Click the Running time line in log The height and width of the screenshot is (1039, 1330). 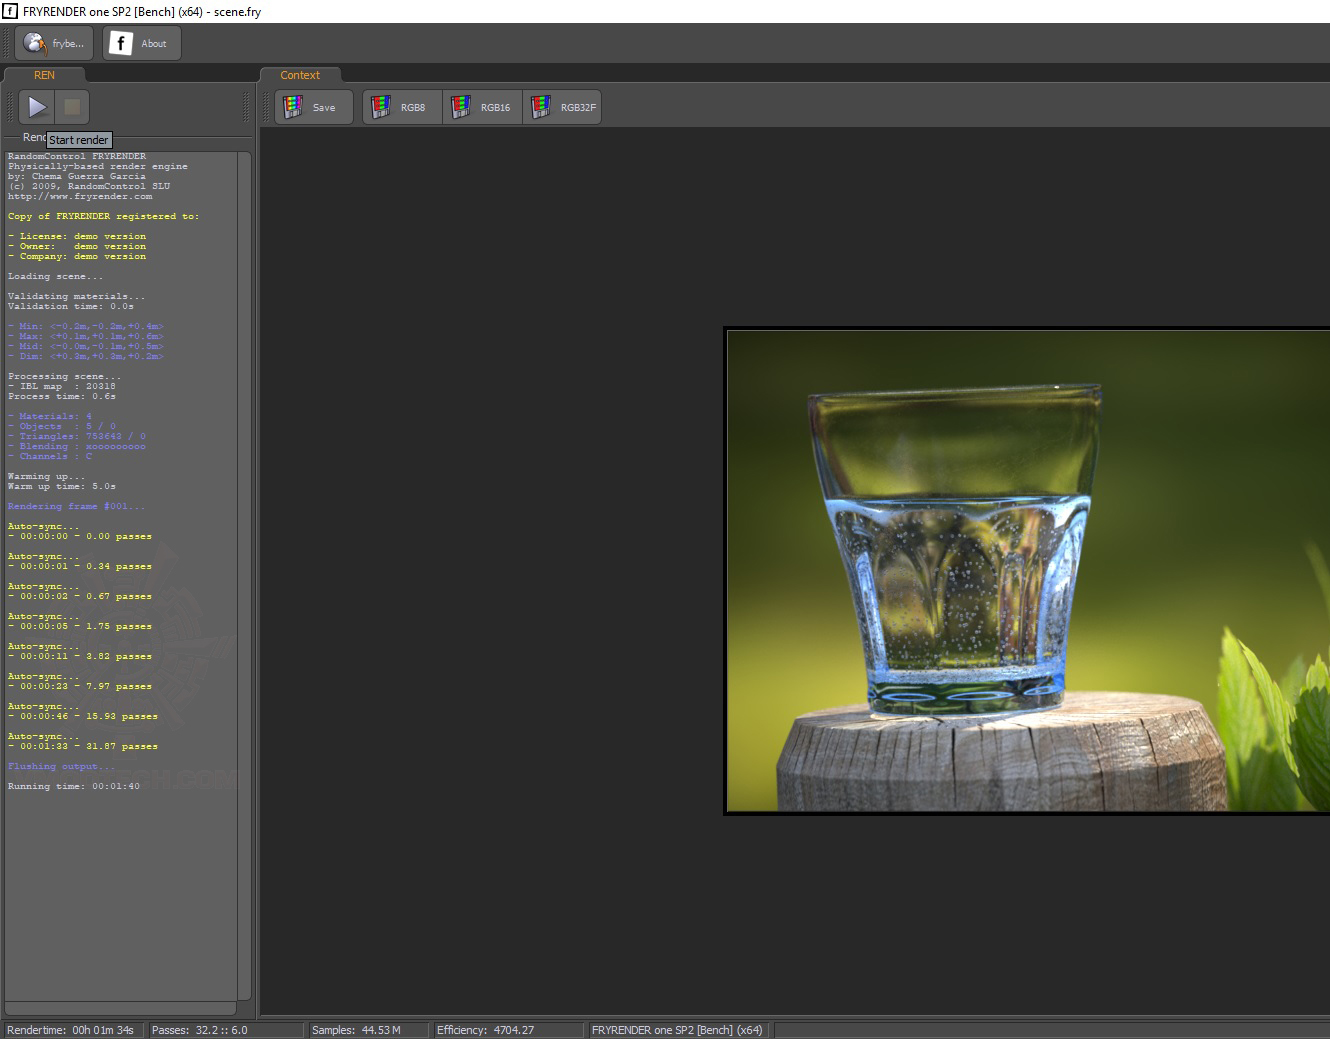point(74,787)
